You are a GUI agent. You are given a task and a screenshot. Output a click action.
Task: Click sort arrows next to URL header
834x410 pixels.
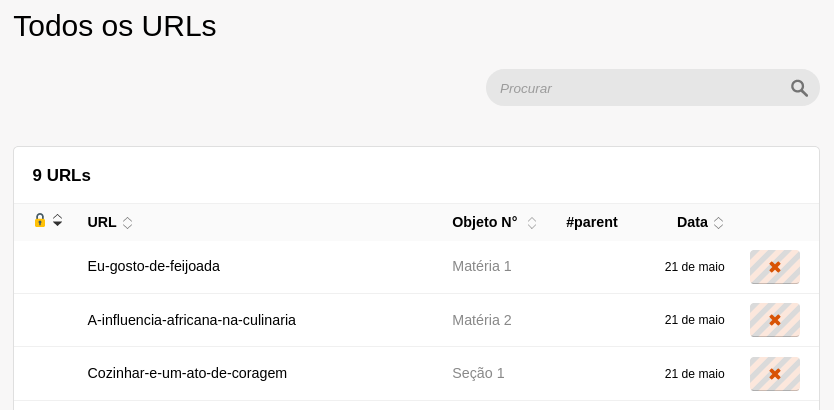[128, 223]
